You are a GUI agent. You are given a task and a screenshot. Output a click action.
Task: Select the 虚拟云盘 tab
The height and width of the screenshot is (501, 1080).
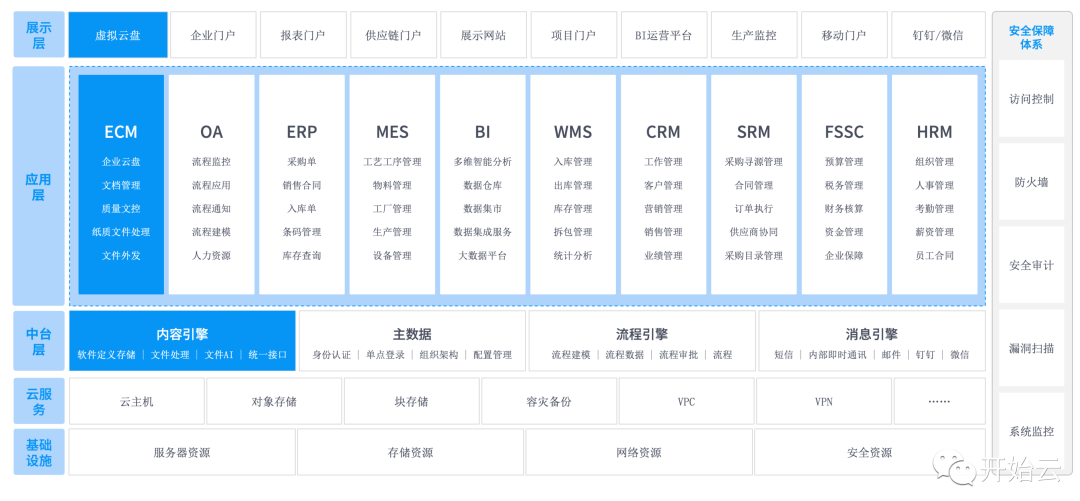pos(118,35)
